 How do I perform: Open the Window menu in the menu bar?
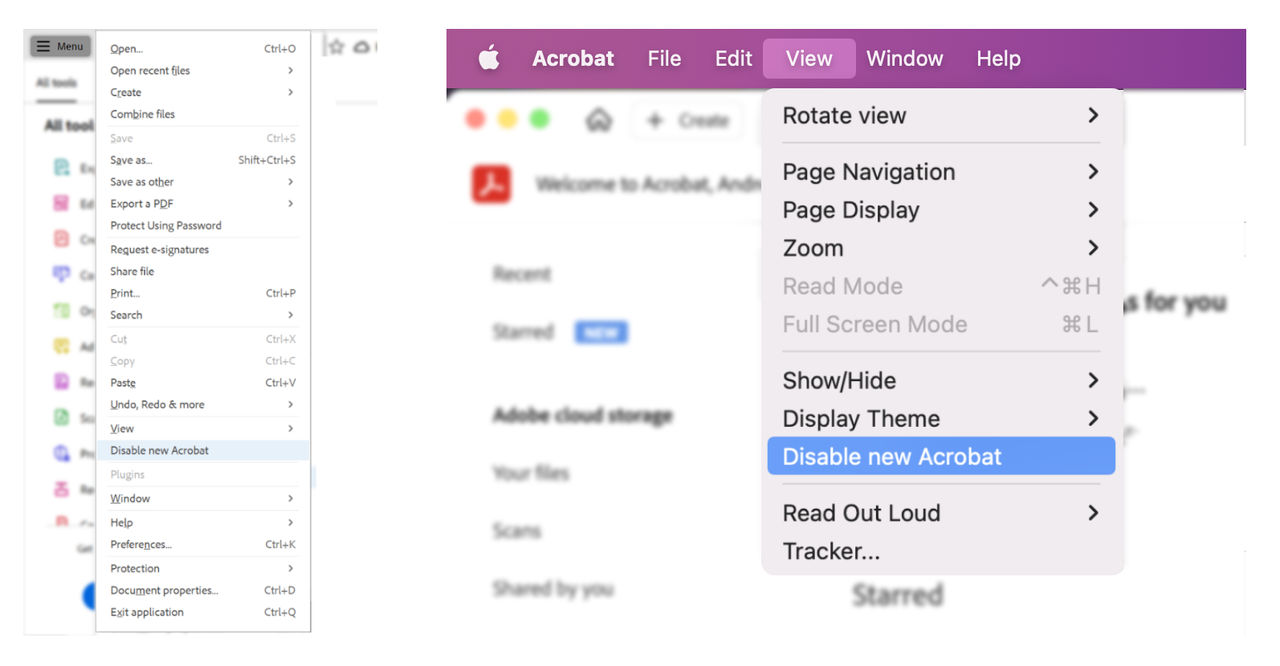(x=904, y=58)
